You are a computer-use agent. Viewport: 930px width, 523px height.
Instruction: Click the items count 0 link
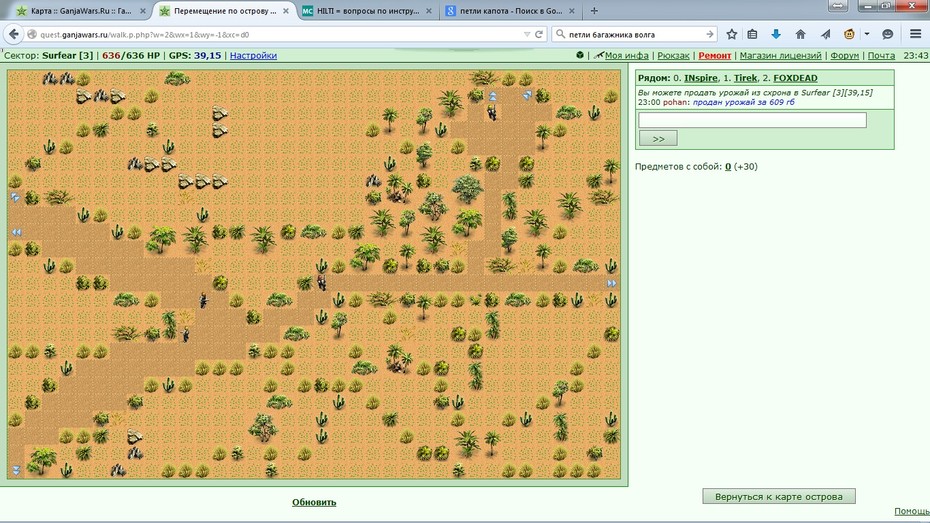pyautogui.click(x=728, y=167)
